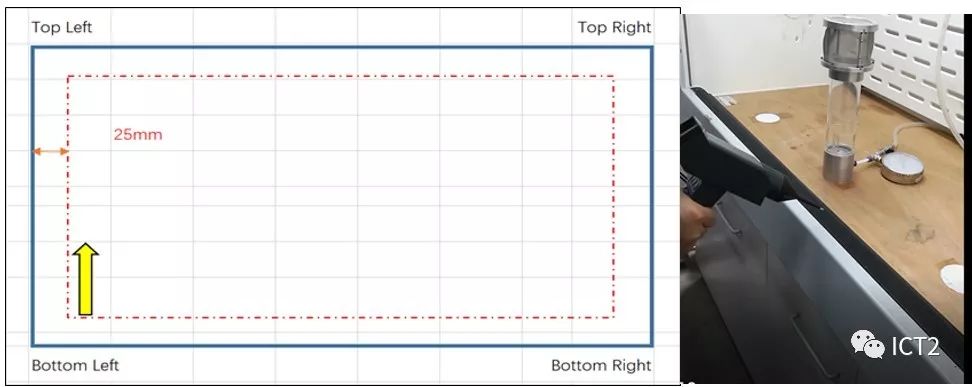Click the red dashed rectangle's top edge
This screenshot has width=972, height=387.
pyautogui.click(x=341, y=76)
